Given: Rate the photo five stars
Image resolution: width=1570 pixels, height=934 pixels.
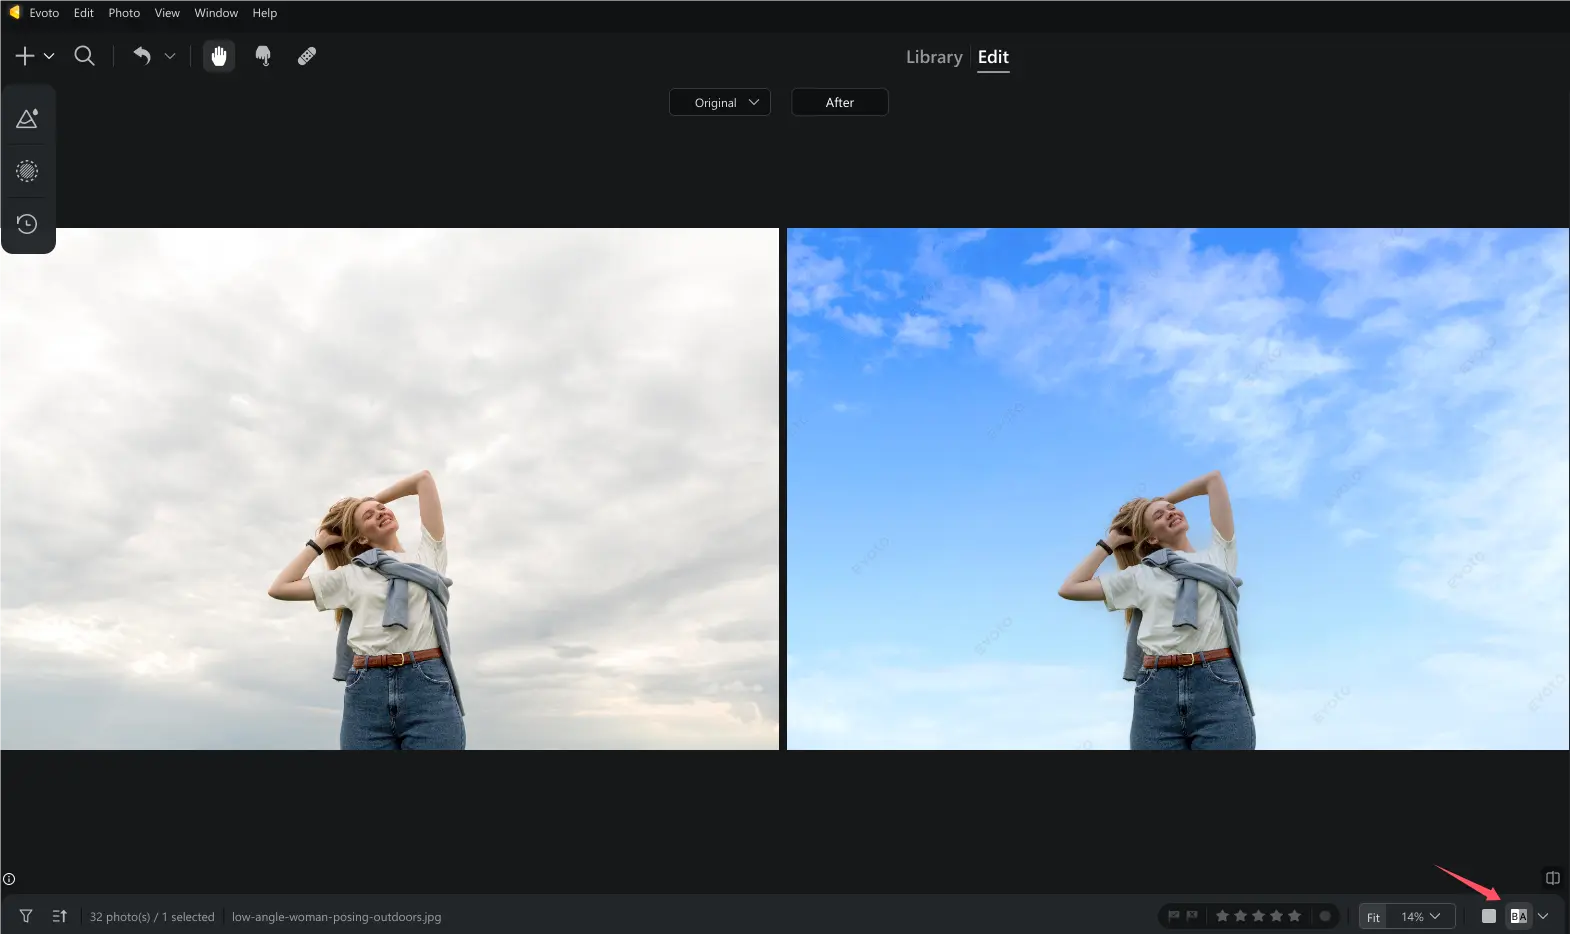Looking at the screenshot, I should 1294,916.
